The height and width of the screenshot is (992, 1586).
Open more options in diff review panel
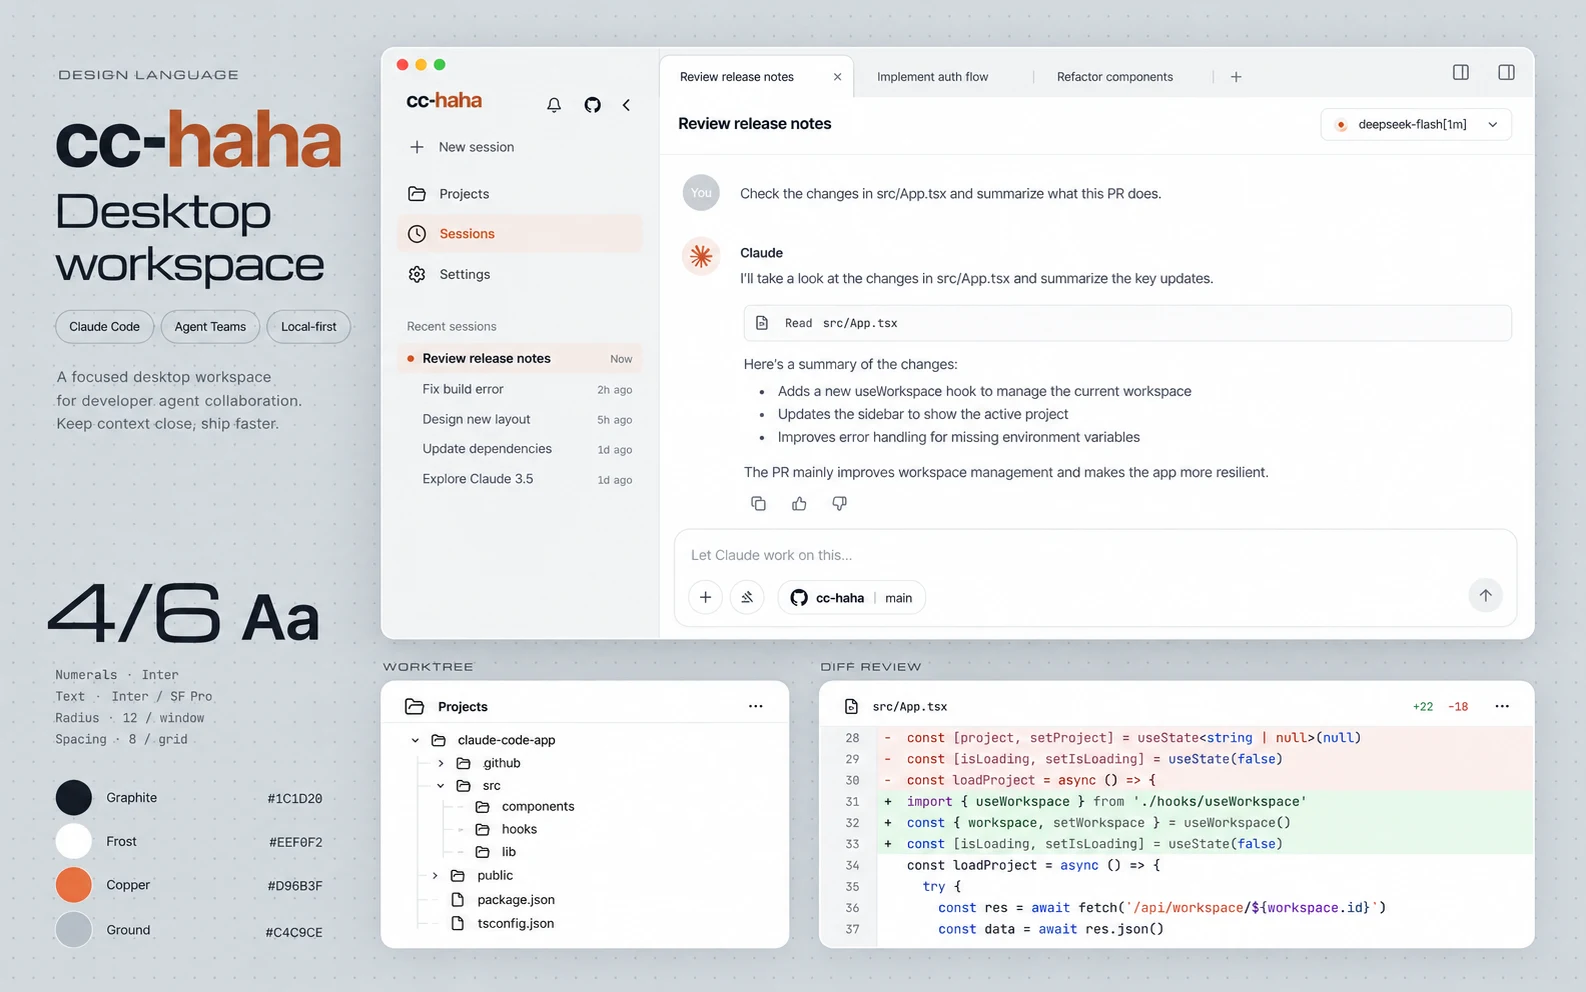click(1502, 706)
